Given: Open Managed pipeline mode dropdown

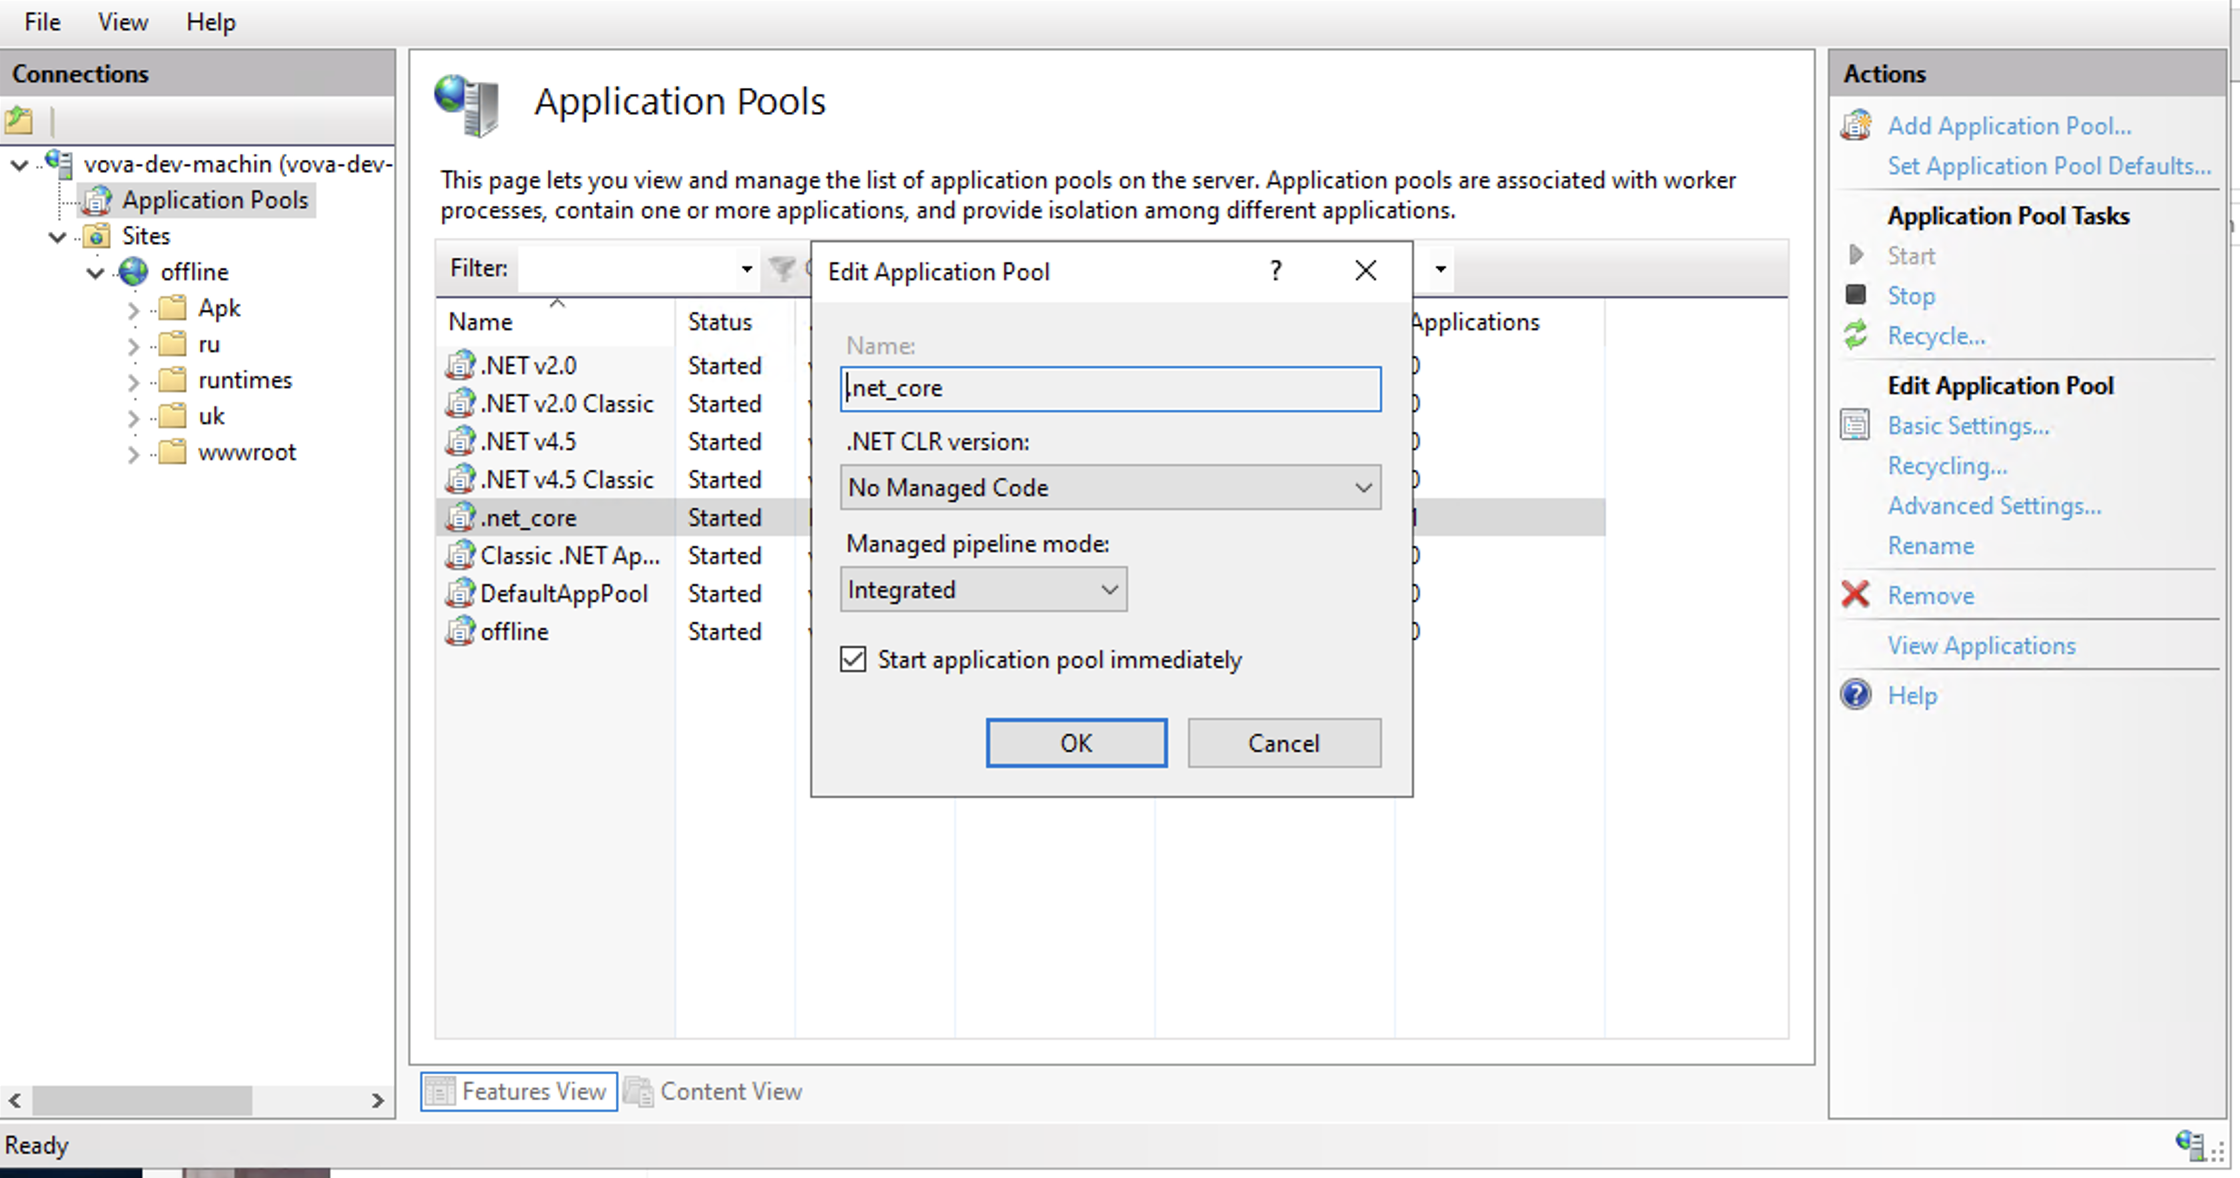Looking at the screenshot, I should click(983, 590).
